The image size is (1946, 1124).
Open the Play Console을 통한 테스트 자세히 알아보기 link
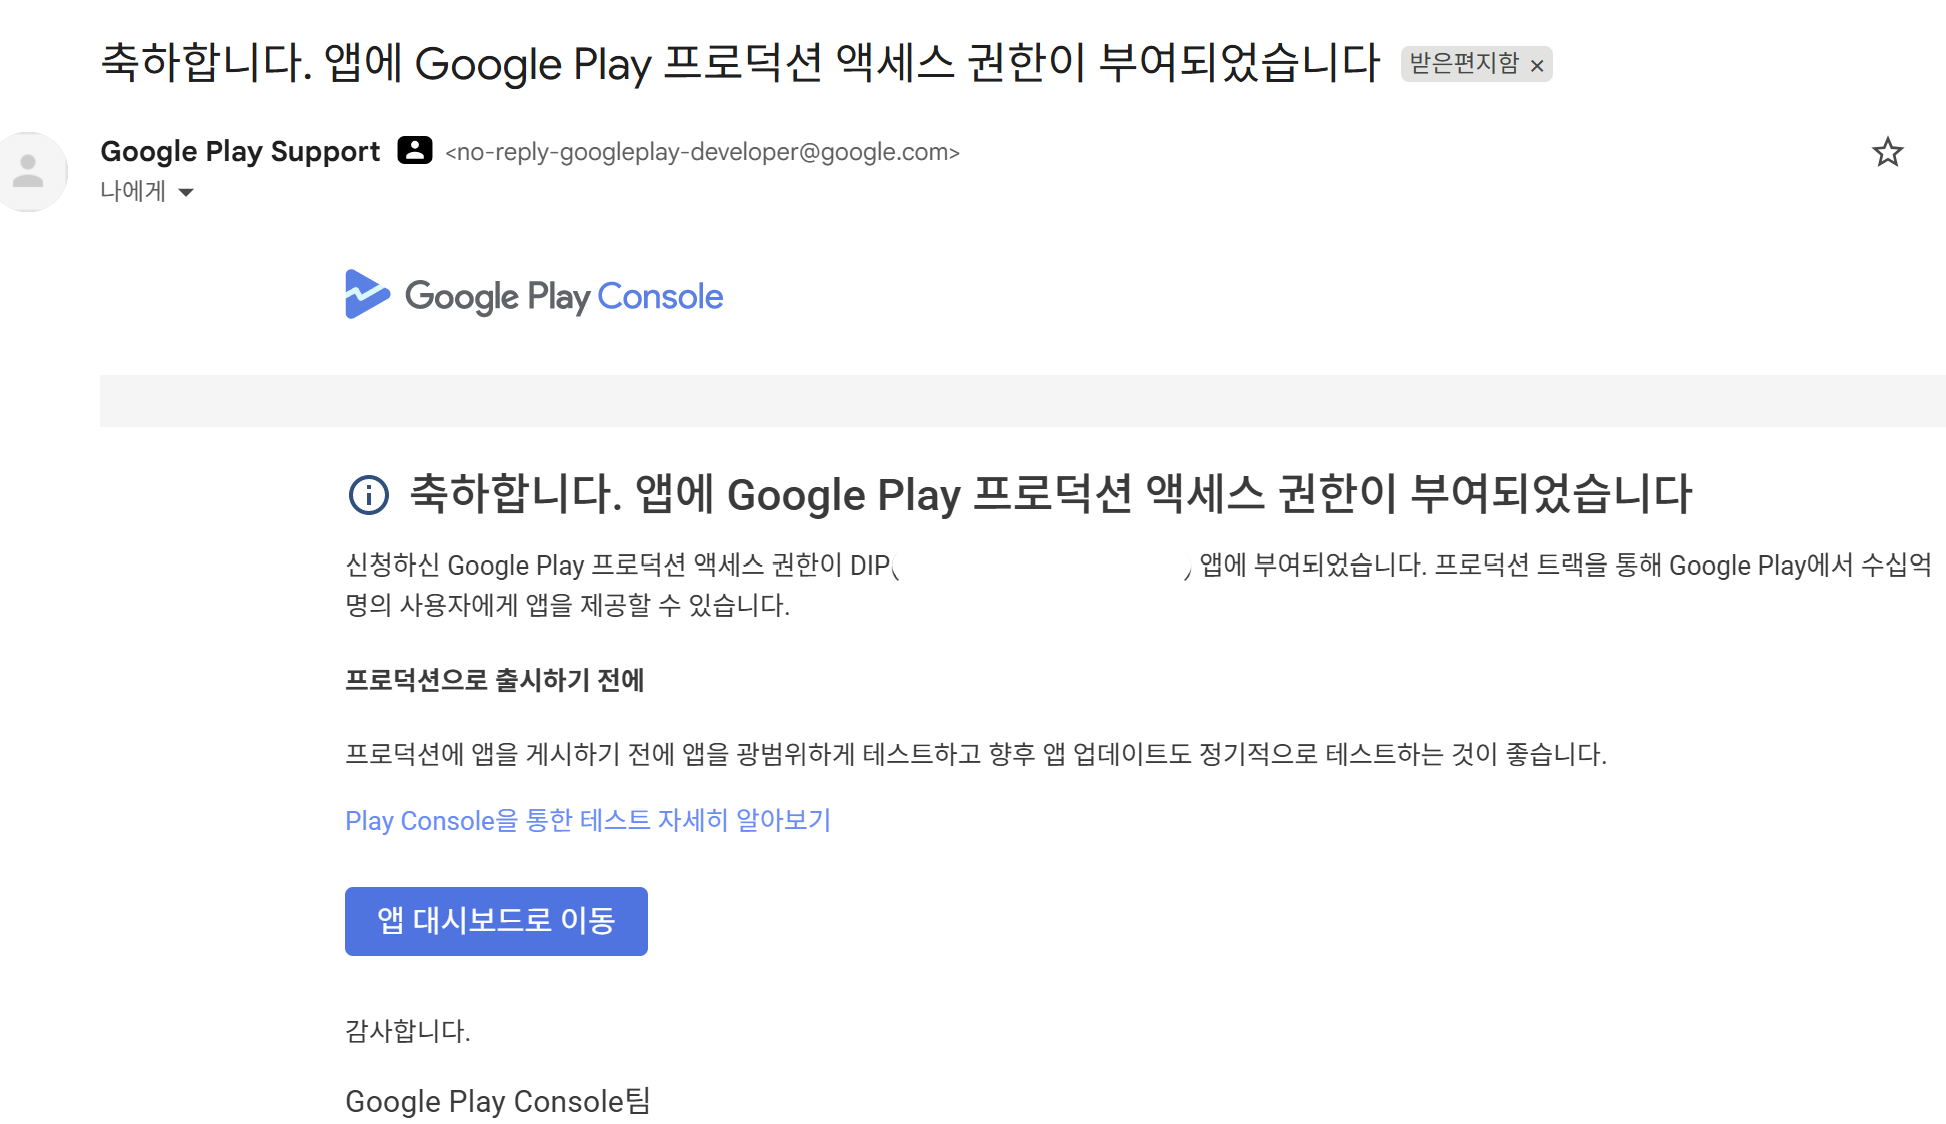coord(587,821)
